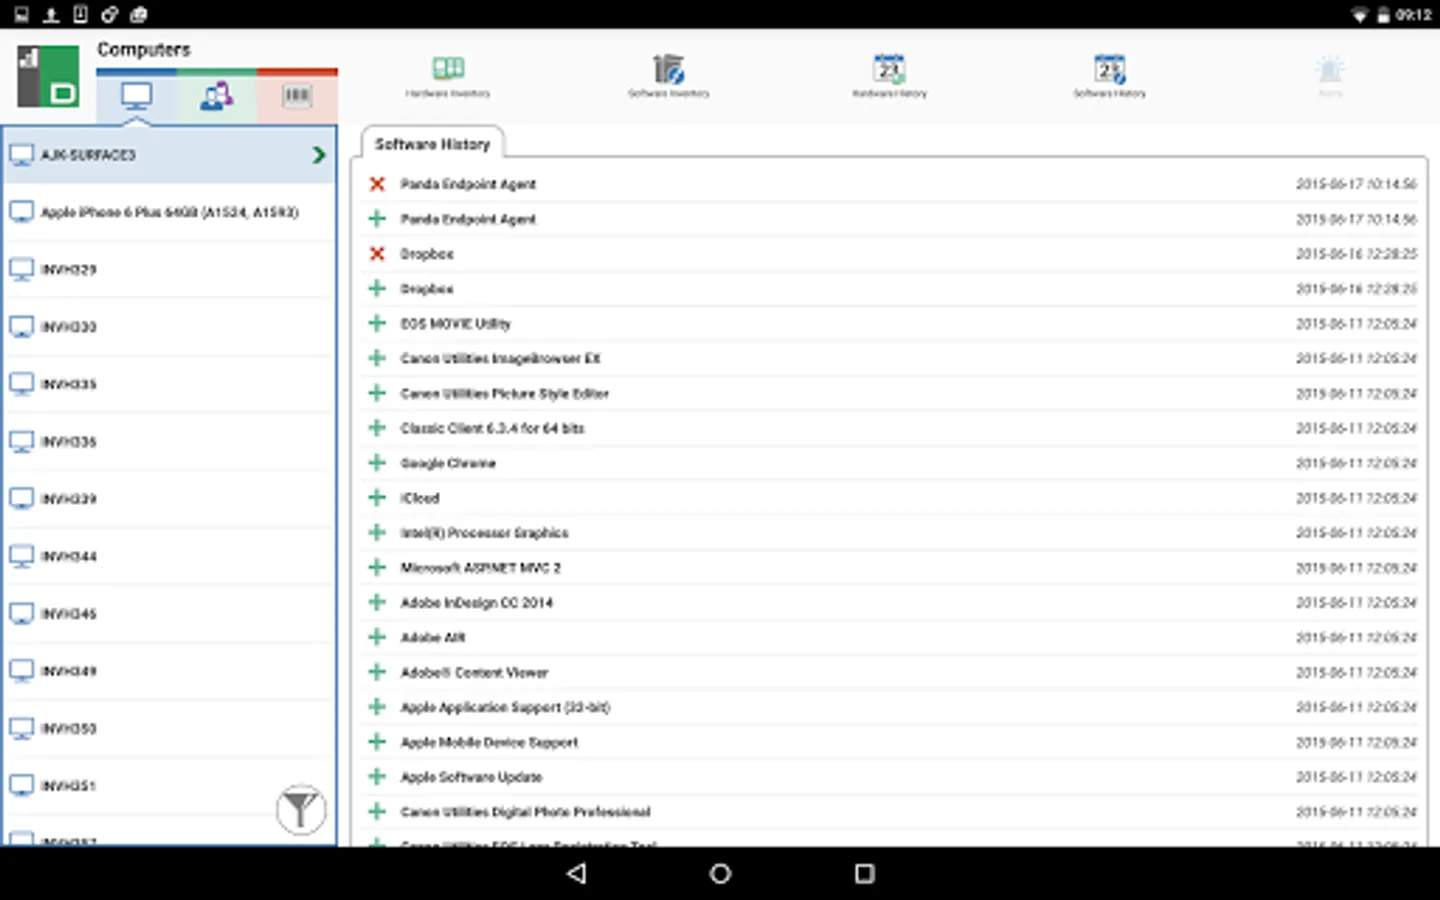Click the monitor icon beside INVH339
Viewport: 1440px width, 900px height.
click(x=21, y=499)
